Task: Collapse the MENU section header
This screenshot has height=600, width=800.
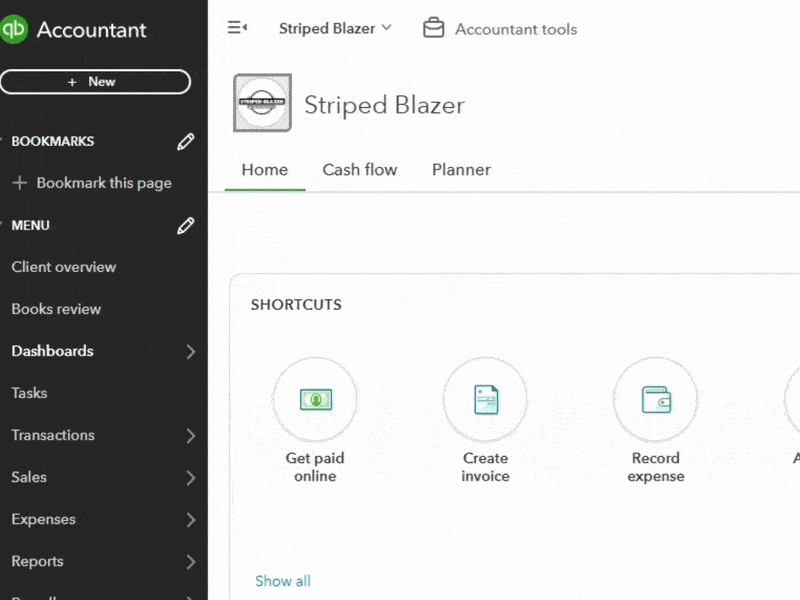Action: click(31, 226)
